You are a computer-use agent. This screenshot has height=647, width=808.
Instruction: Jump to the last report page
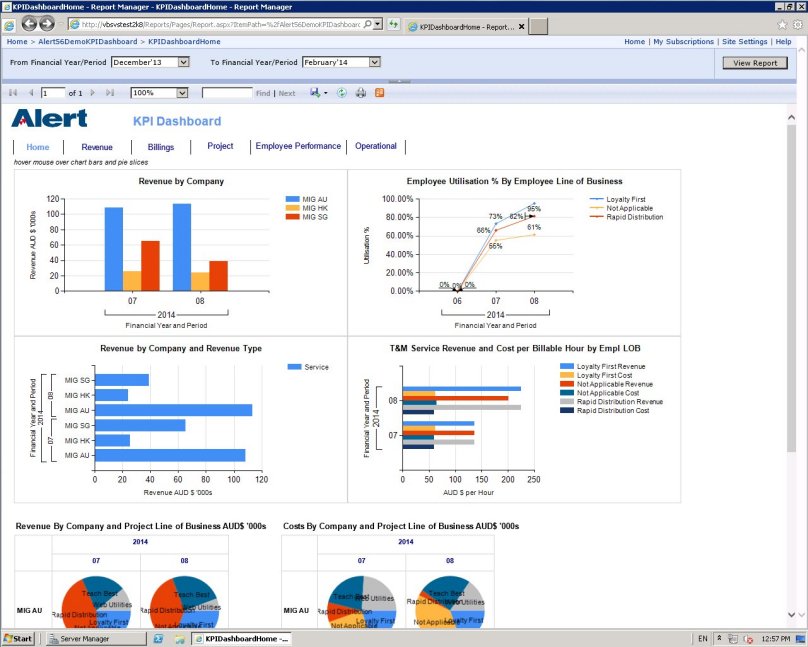[110, 93]
